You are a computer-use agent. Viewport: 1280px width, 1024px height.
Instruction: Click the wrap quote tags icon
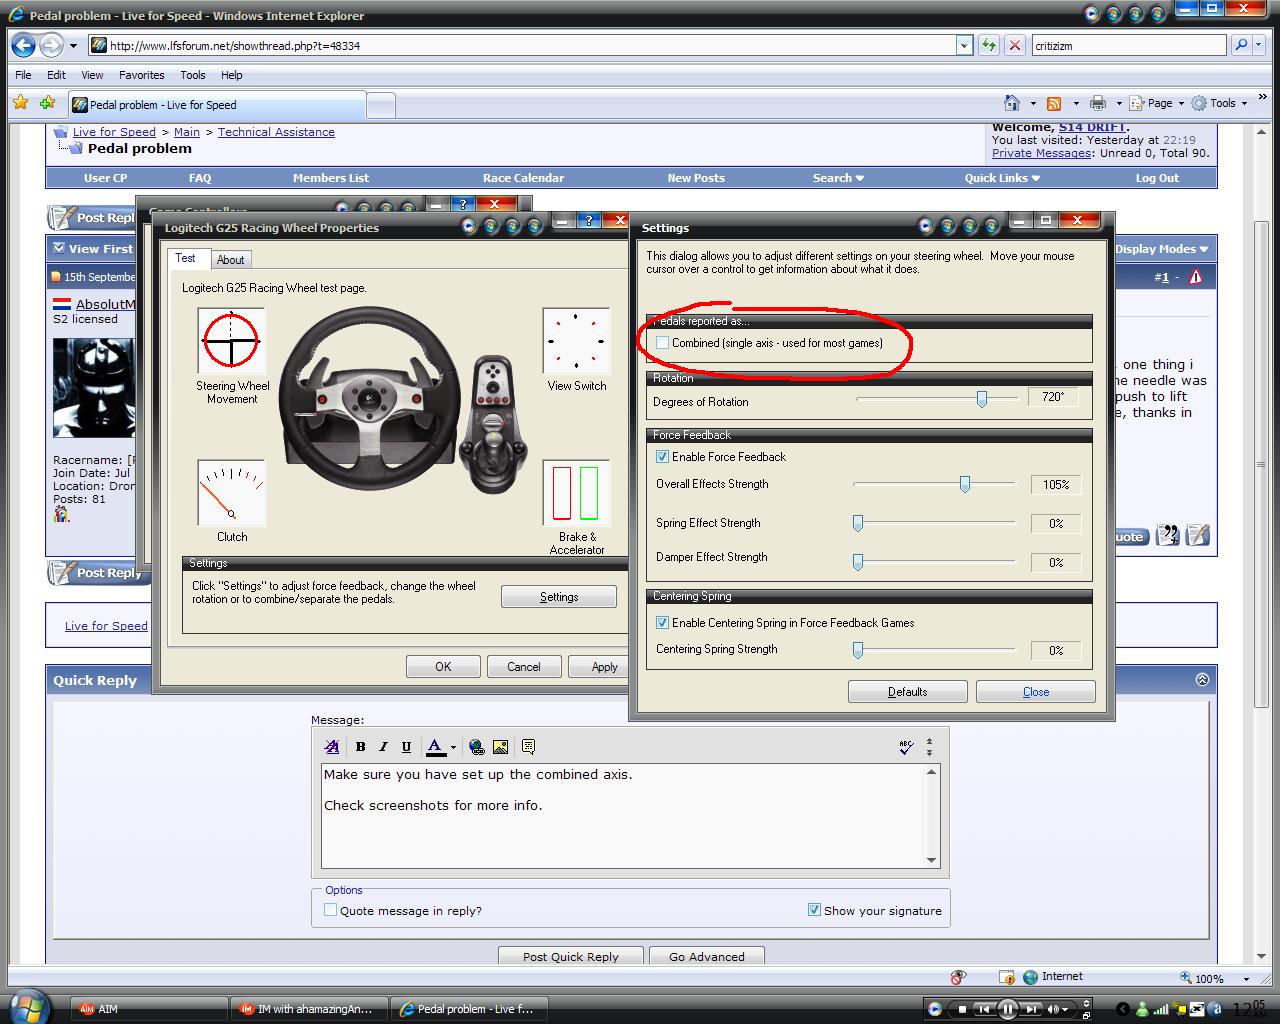coord(528,747)
